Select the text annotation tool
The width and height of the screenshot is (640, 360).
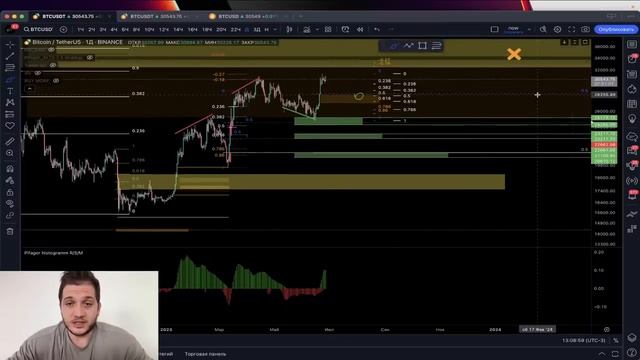coord(10,91)
